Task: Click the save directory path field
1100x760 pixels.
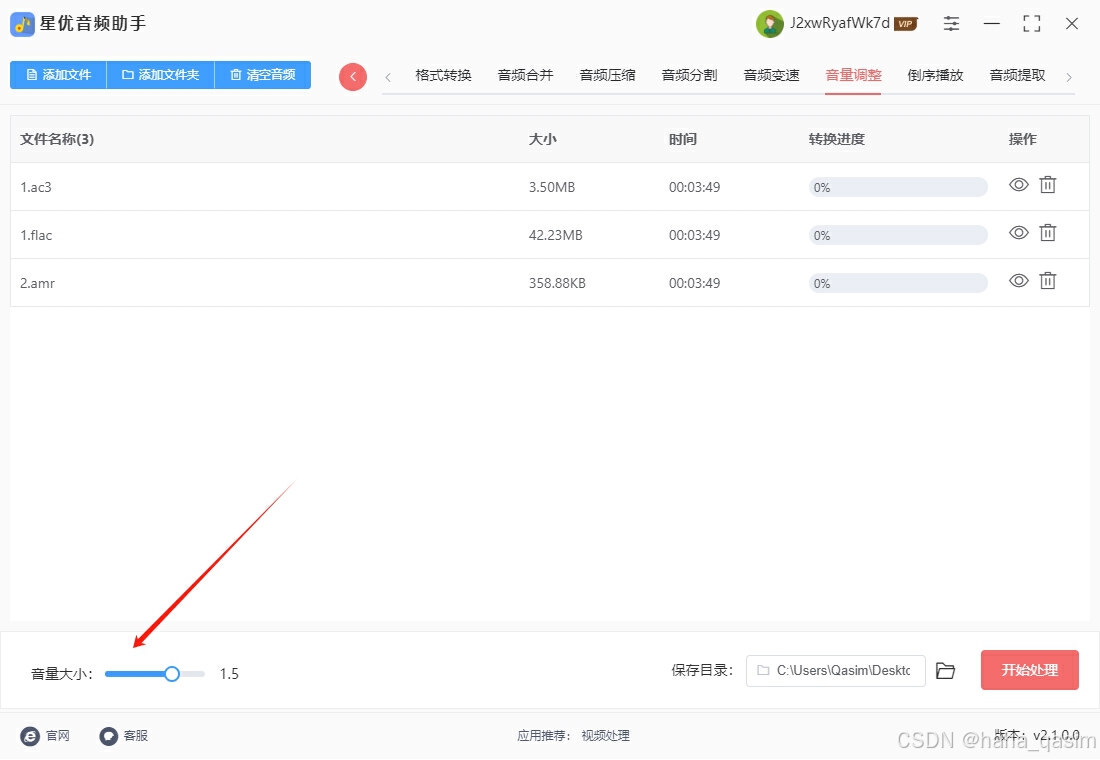Action: (836, 671)
